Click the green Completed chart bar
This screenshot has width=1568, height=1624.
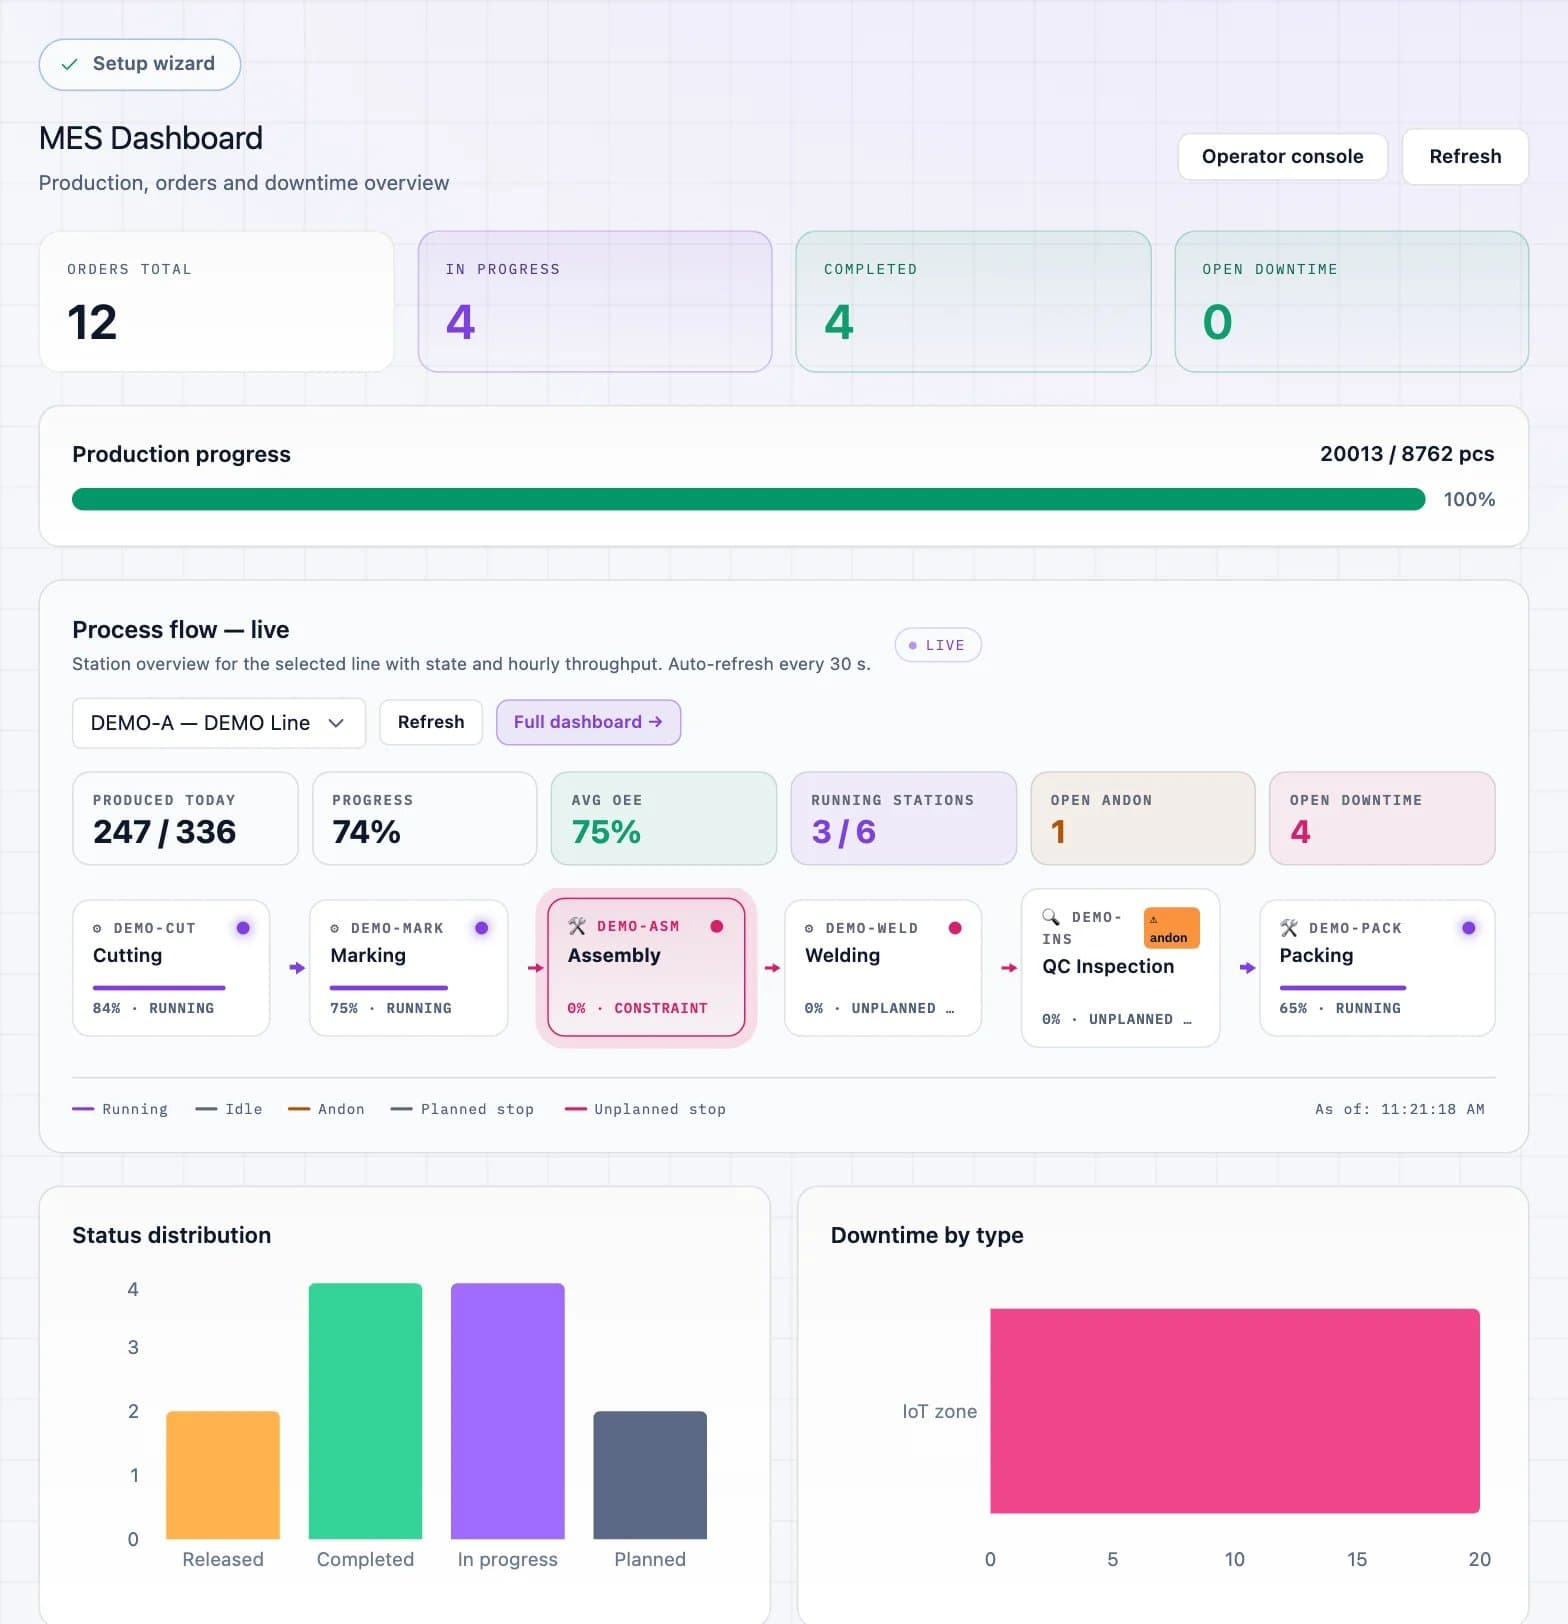[x=365, y=1411]
